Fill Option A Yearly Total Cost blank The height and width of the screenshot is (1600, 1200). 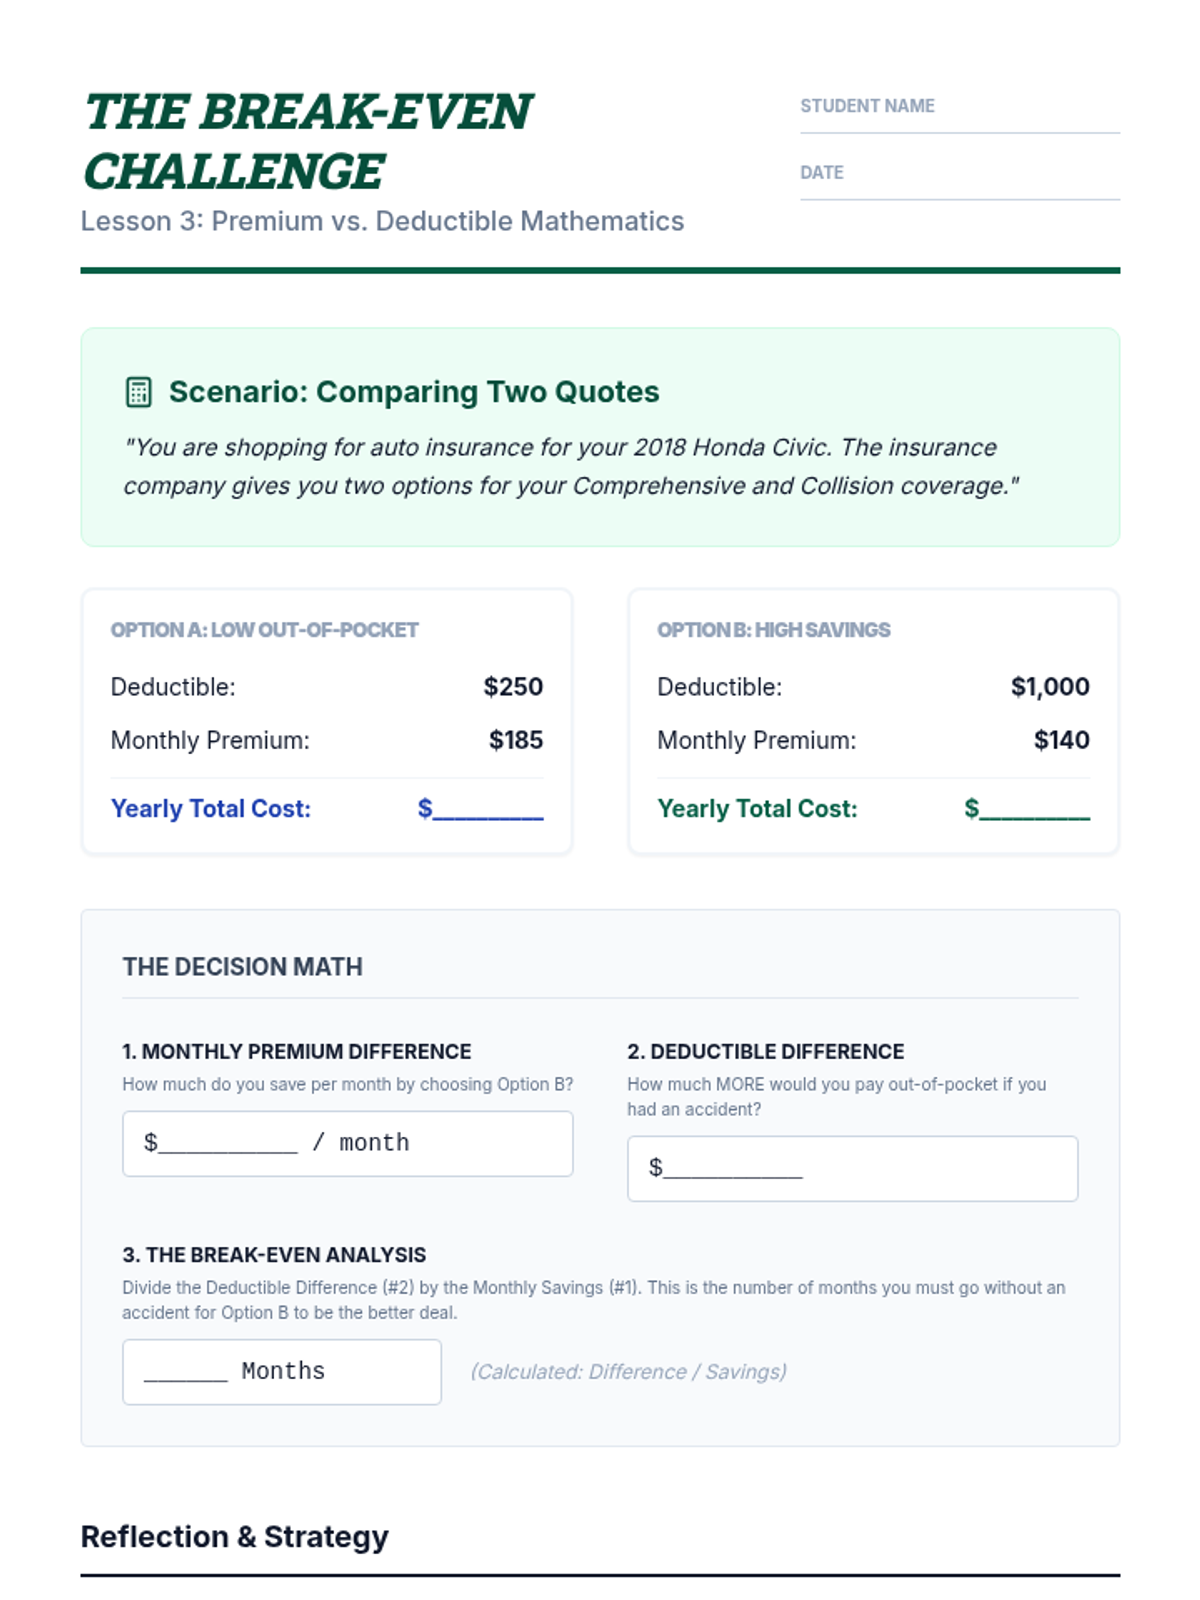tap(487, 809)
